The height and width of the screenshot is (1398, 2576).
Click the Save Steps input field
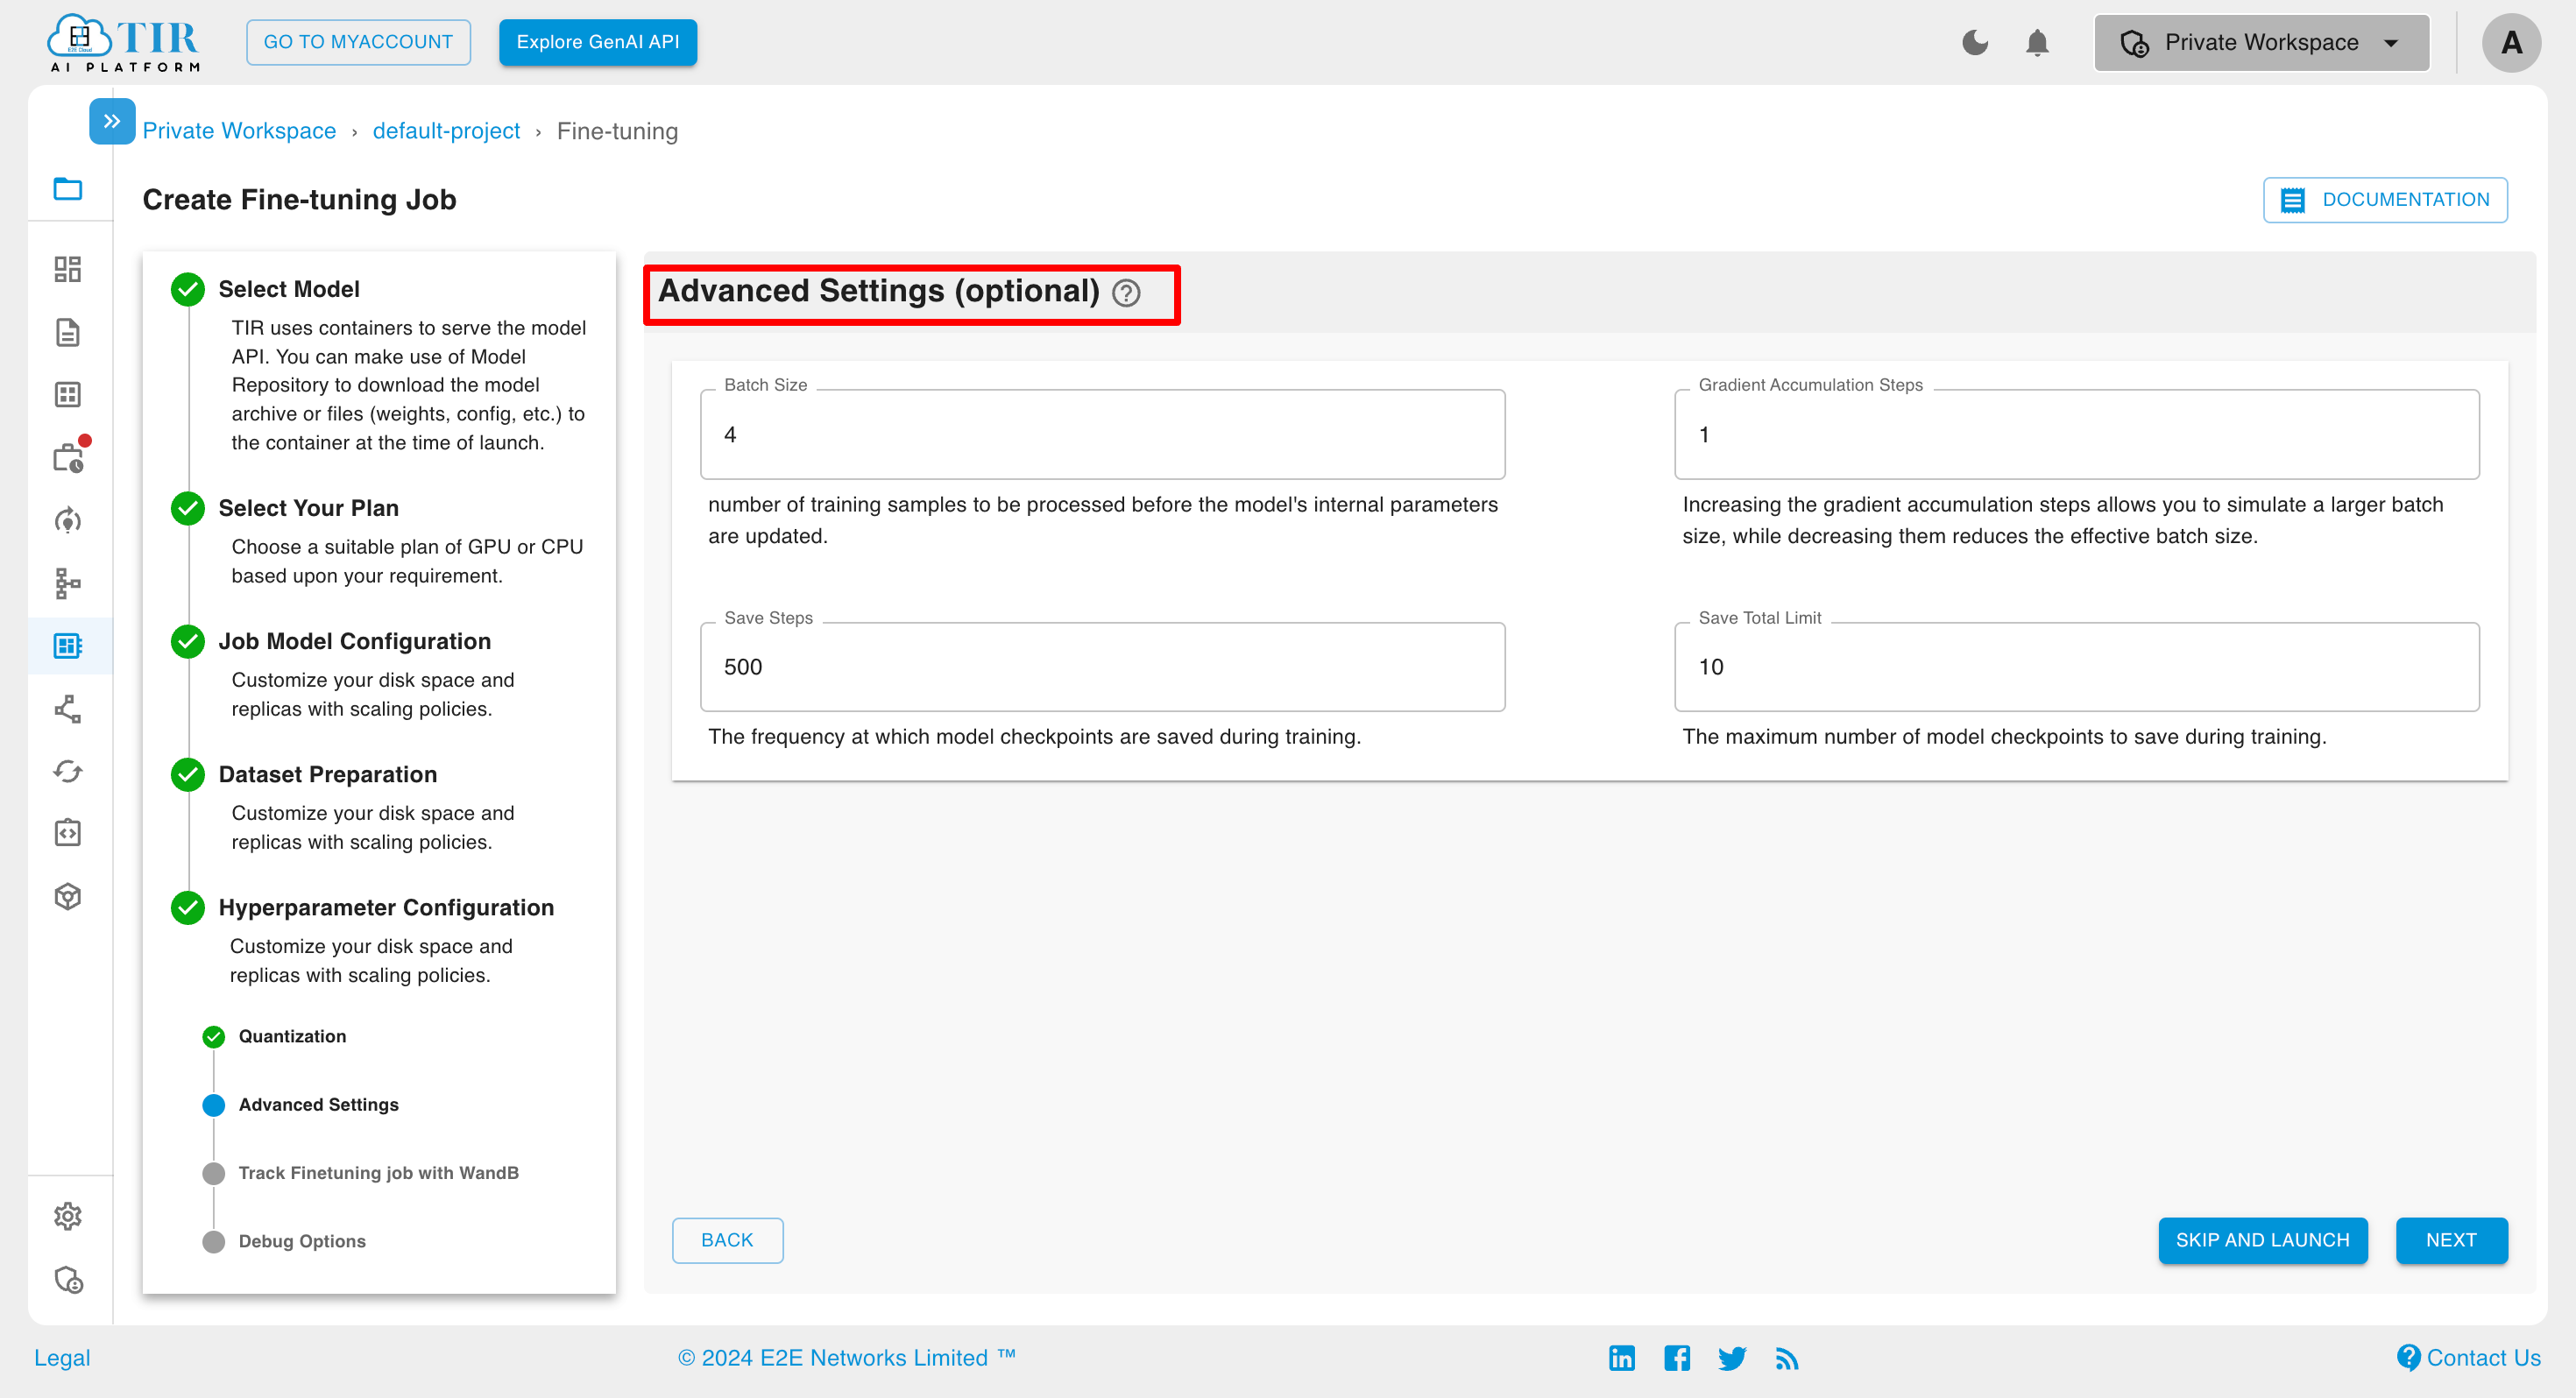[x=1102, y=667]
